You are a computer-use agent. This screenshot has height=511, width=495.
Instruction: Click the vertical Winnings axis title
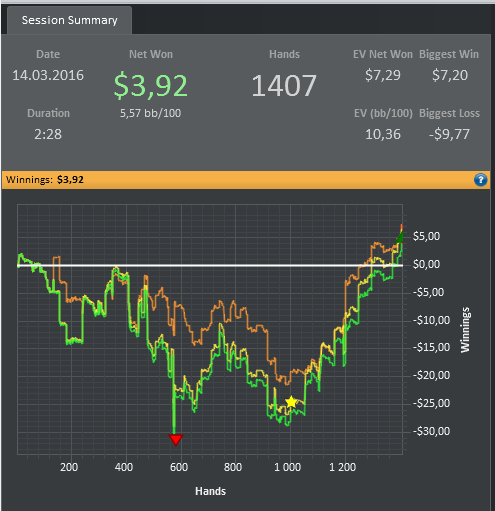(x=465, y=330)
